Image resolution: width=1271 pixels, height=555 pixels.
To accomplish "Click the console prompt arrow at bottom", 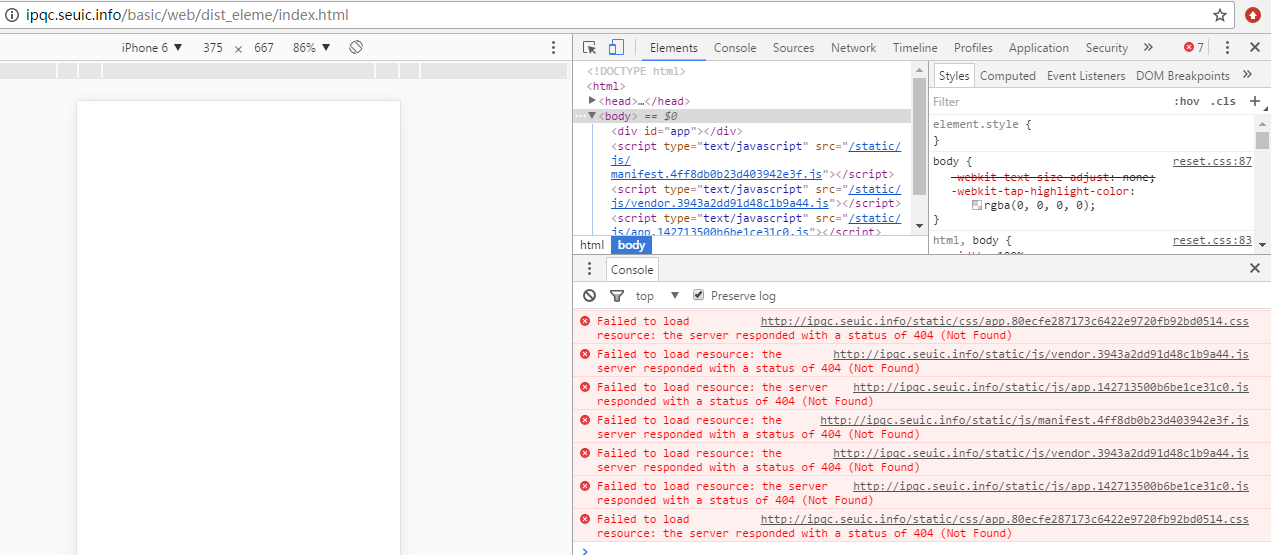I will [x=585, y=549].
